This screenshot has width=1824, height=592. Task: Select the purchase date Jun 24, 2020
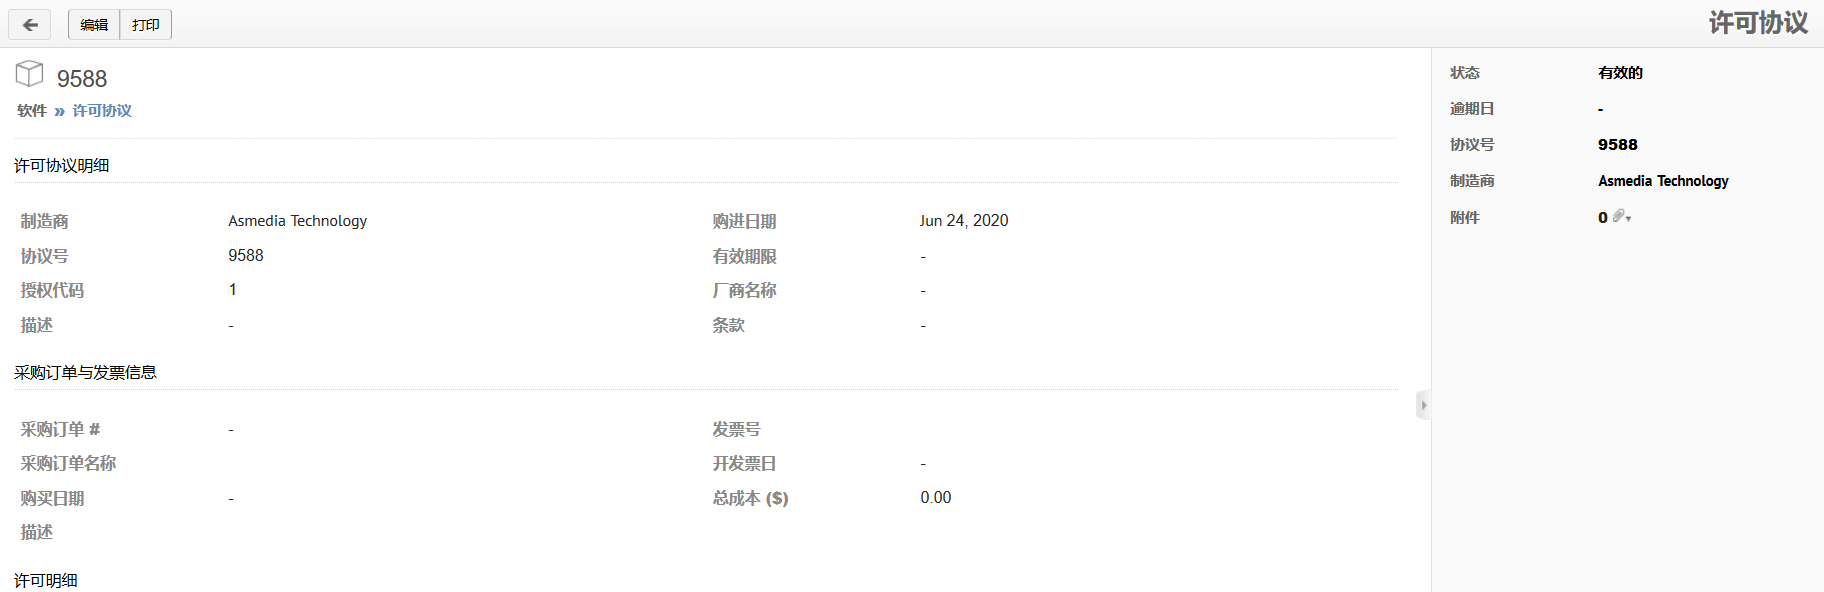[x=964, y=221]
